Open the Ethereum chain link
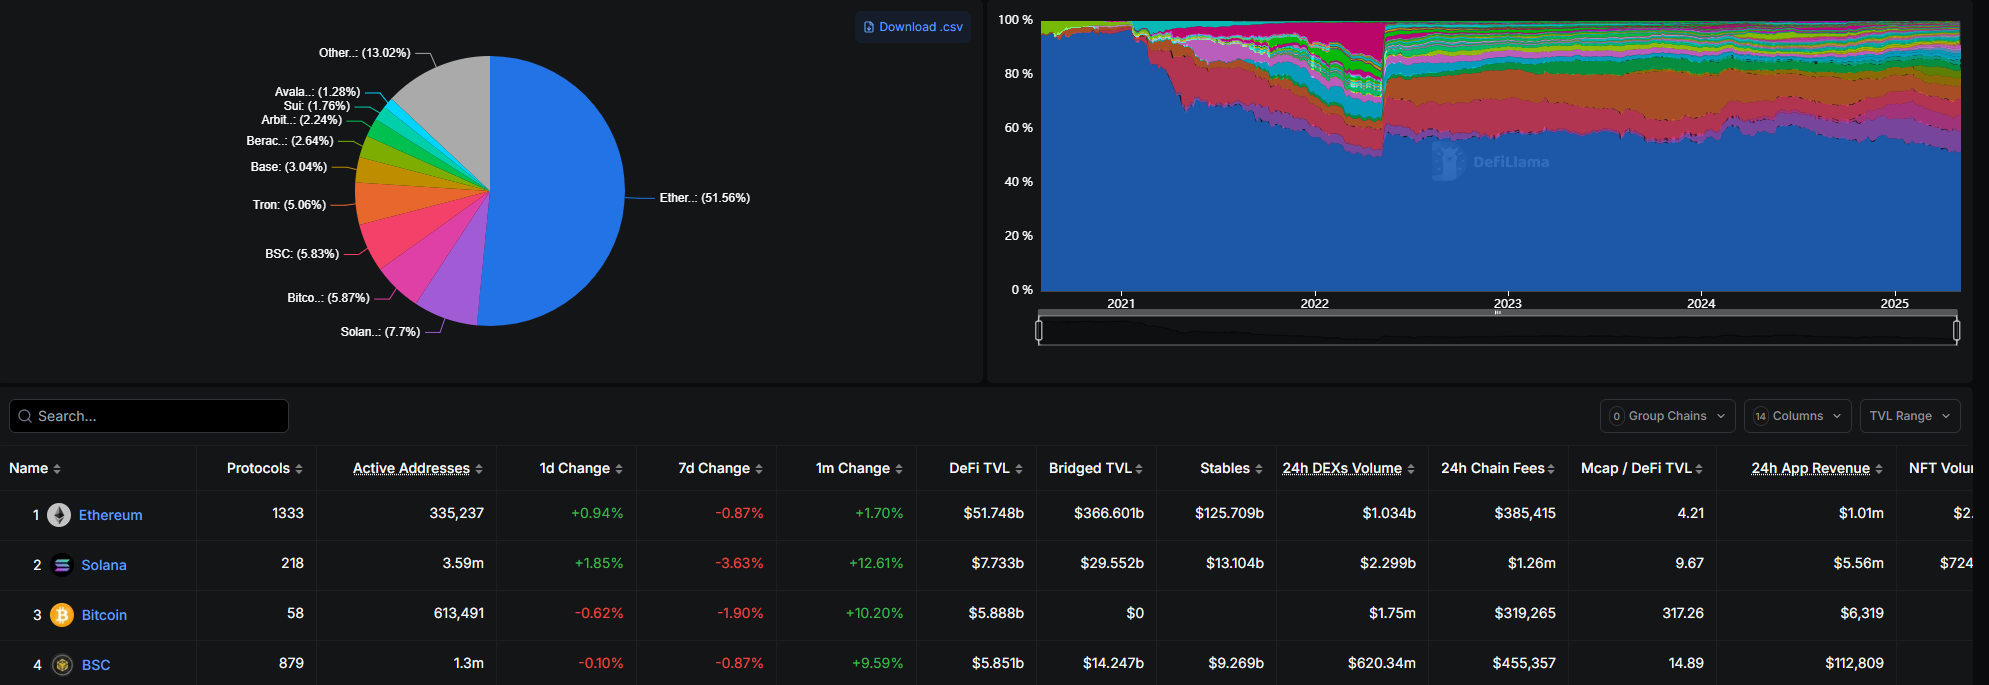1989x685 pixels. tap(110, 515)
